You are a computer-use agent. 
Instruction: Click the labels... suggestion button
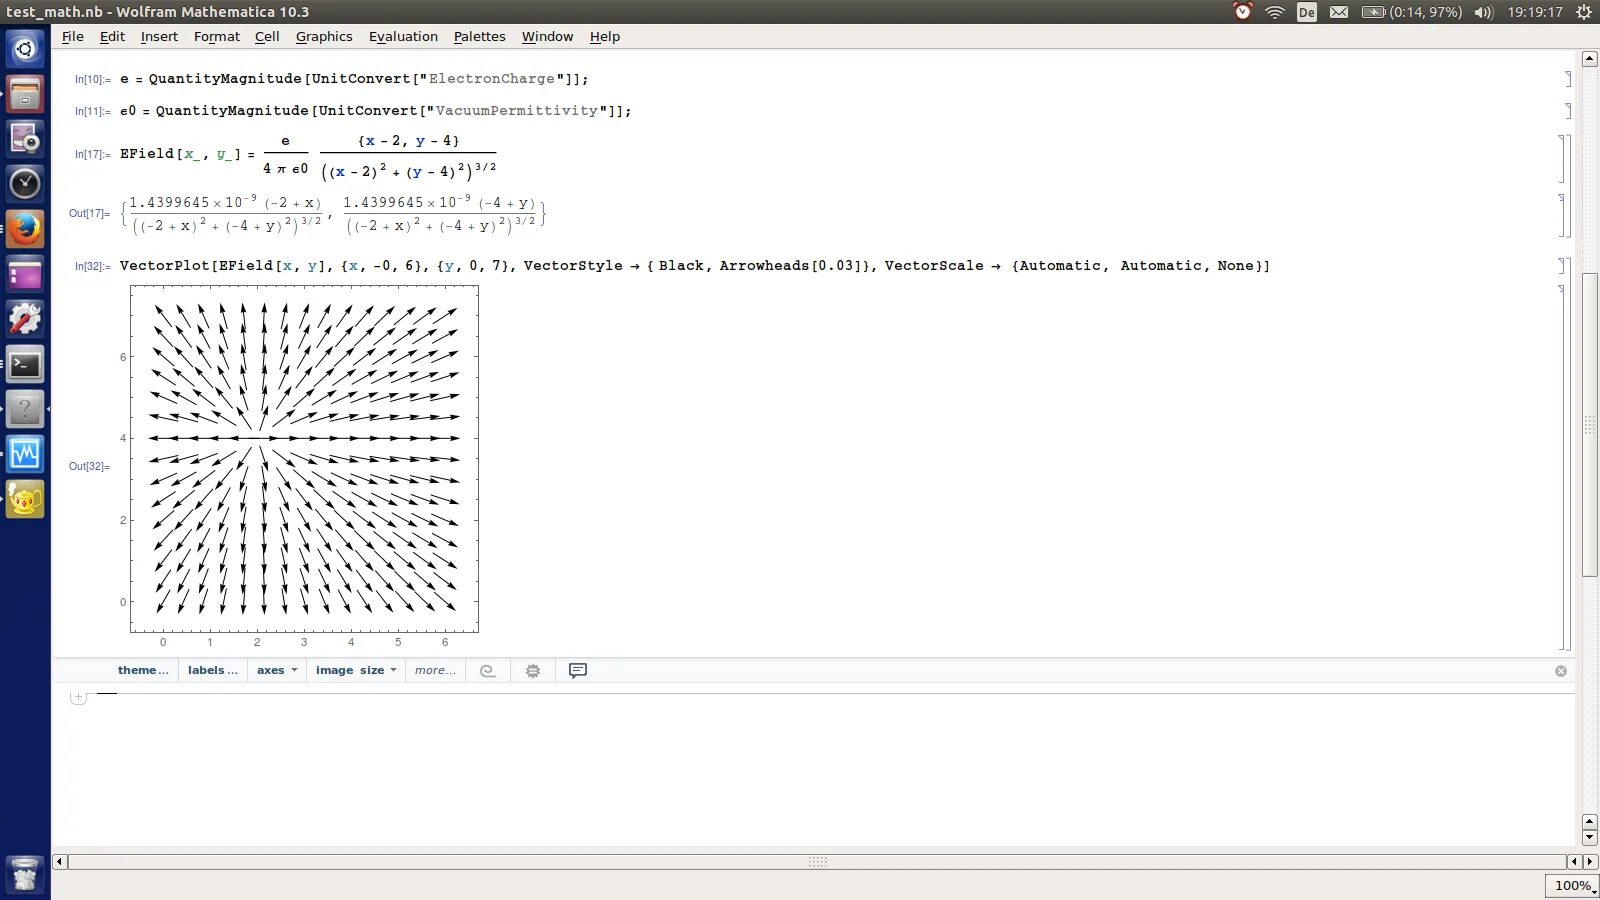213,671
